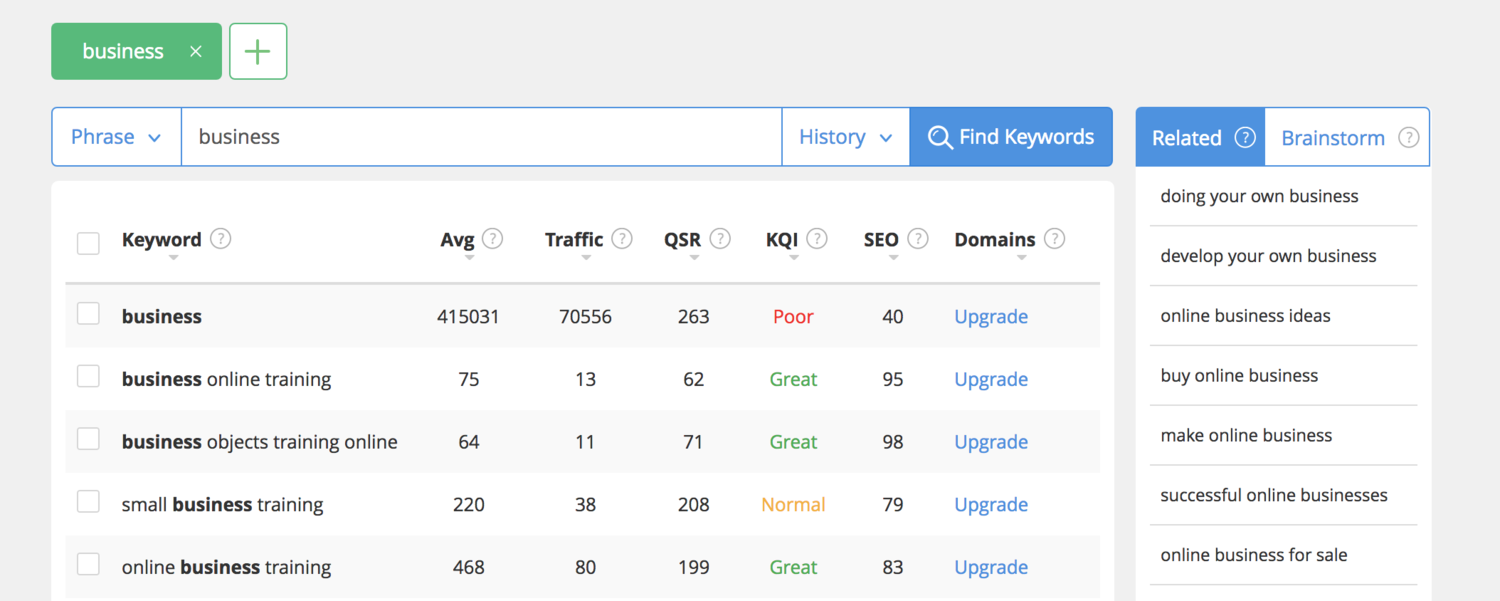This screenshot has width=1500, height=601.
Task: Click Upgrade link for 'business online training'
Action: pyautogui.click(x=991, y=379)
